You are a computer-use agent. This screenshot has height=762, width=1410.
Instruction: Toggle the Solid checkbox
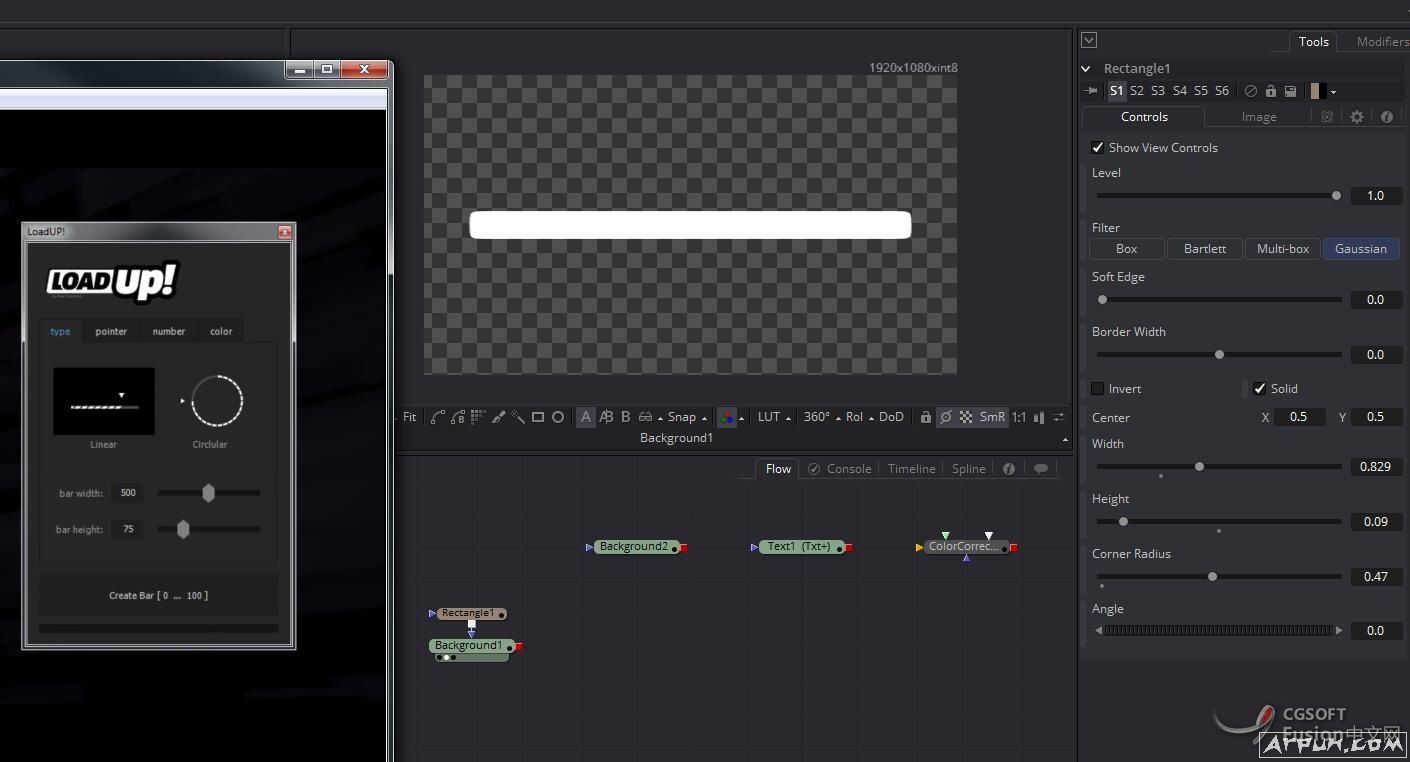[x=1259, y=388]
